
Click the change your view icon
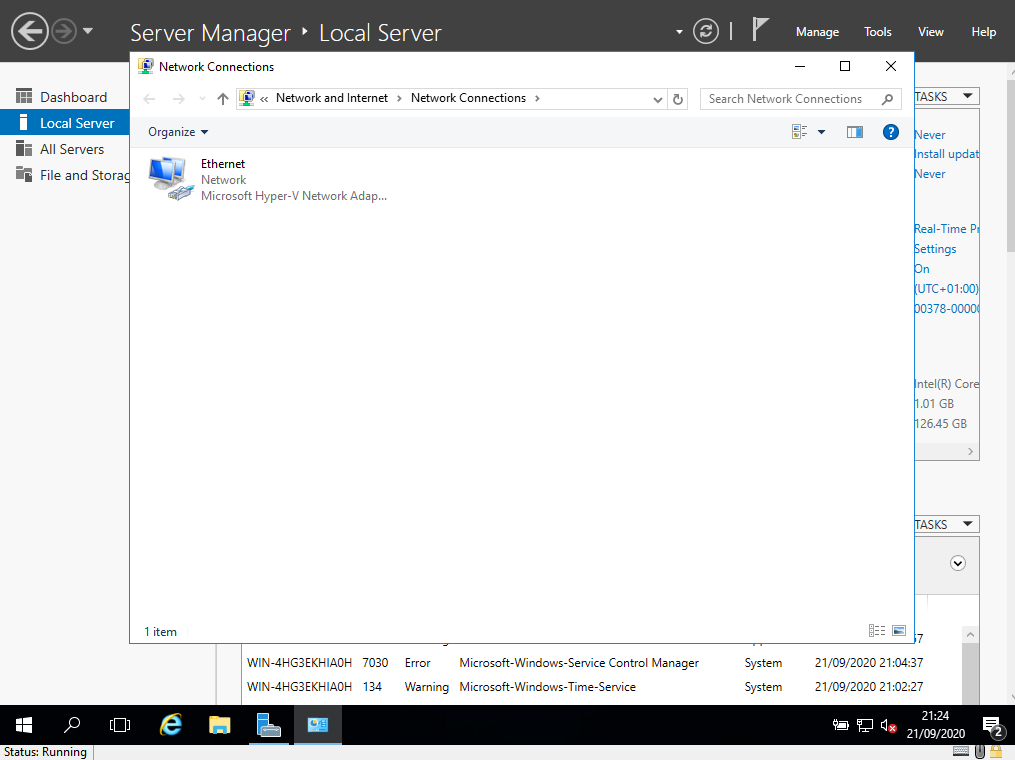click(799, 131)
